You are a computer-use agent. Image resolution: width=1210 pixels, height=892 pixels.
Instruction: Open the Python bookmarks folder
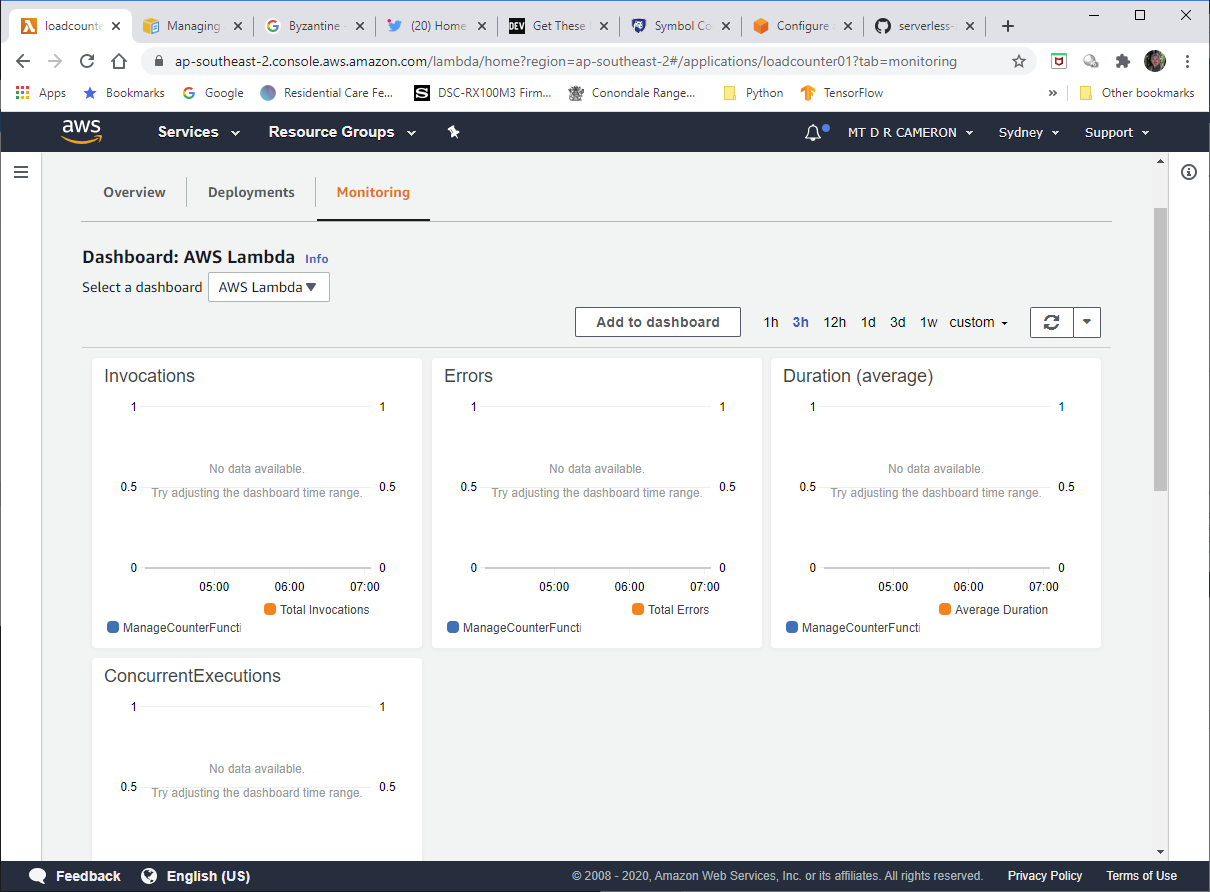[753, 93]
